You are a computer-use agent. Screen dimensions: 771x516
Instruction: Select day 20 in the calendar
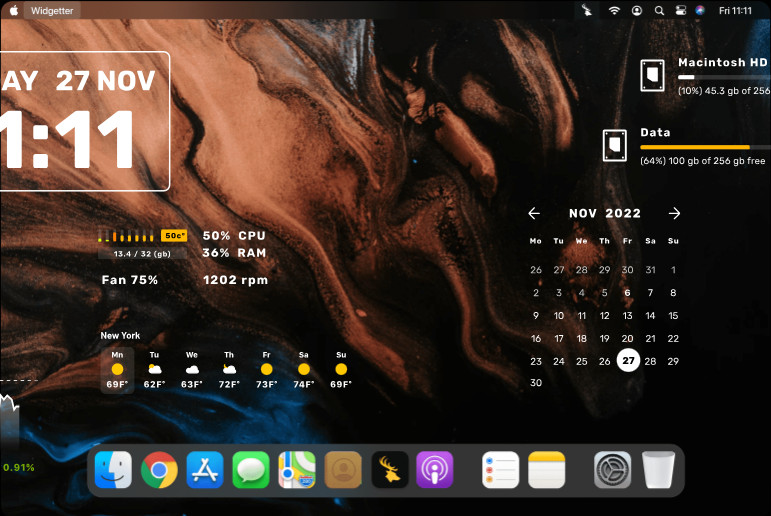click(627, 338)
